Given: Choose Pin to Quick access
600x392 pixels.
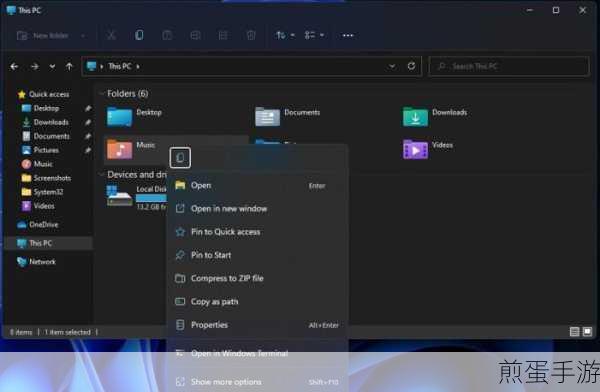Looking at the screenshot, I should click(x=257, y=232).
